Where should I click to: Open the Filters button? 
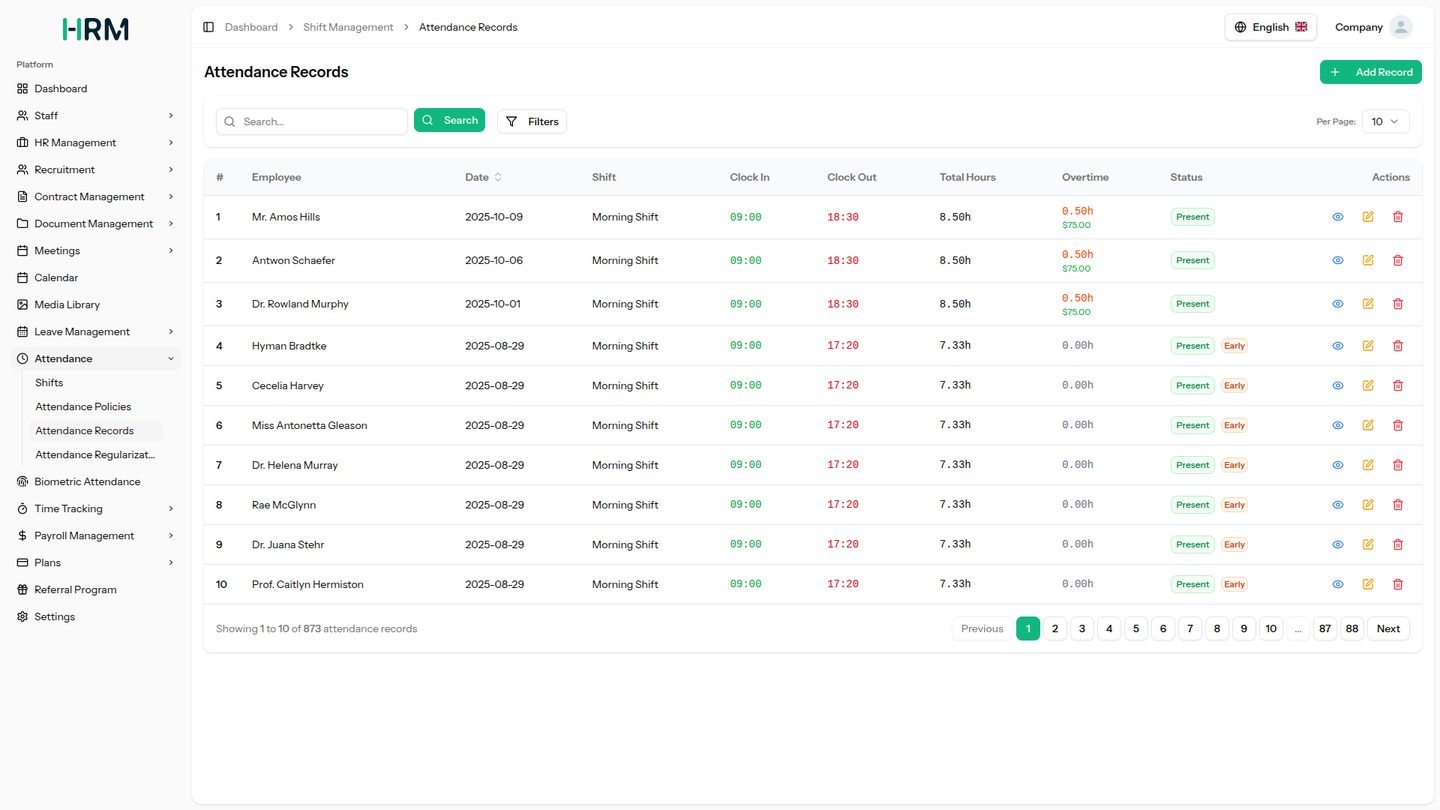click(x=532, y=122)
